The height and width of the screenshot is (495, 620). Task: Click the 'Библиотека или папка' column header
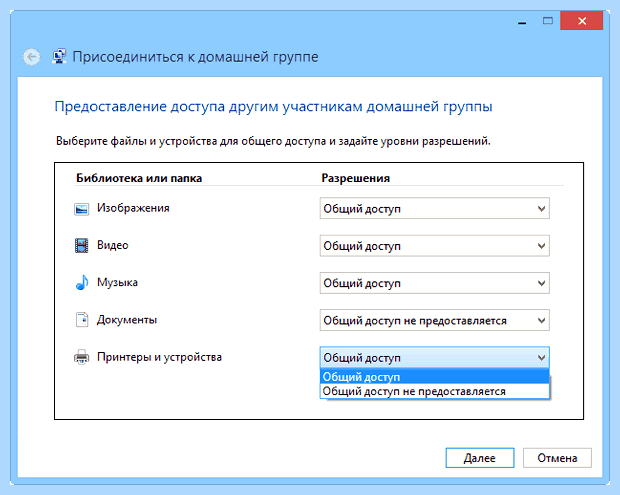point(139,178)
